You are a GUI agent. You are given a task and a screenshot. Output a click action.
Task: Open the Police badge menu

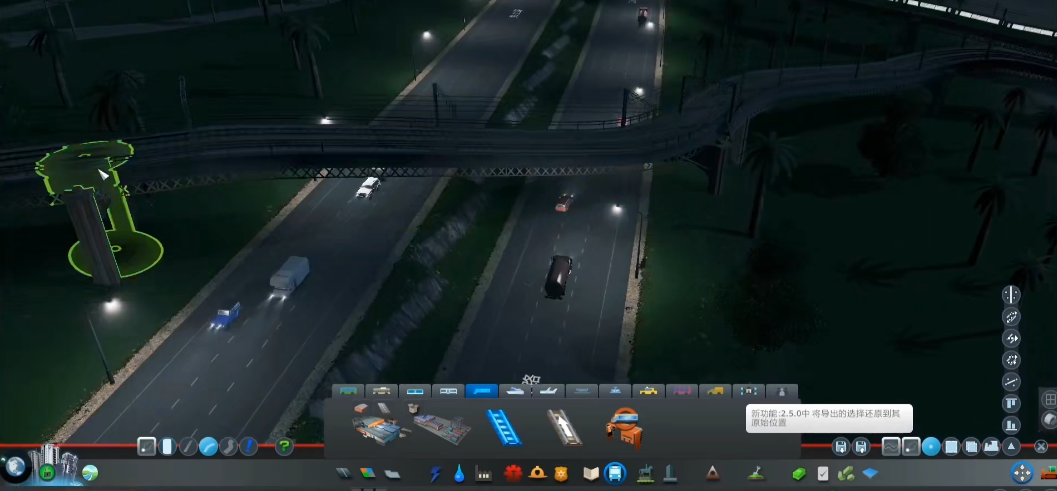pyautogui.click(x=561, y=473)
